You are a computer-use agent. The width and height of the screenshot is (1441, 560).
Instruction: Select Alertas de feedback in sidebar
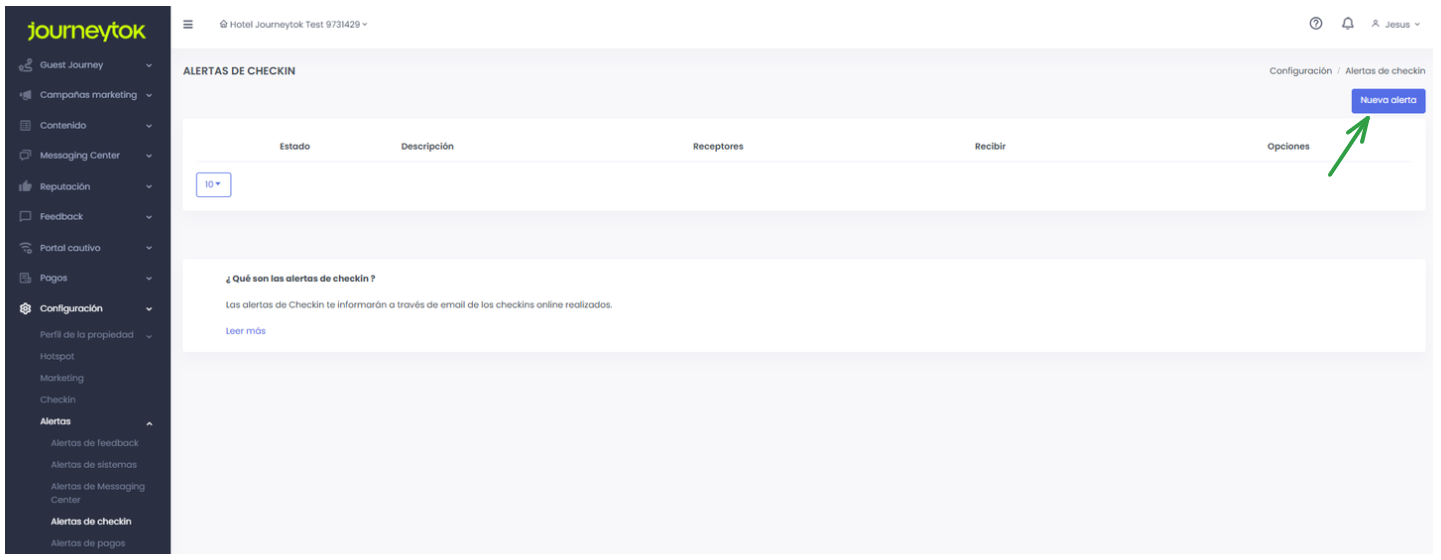pyautogui.click(x=95, y=443)
